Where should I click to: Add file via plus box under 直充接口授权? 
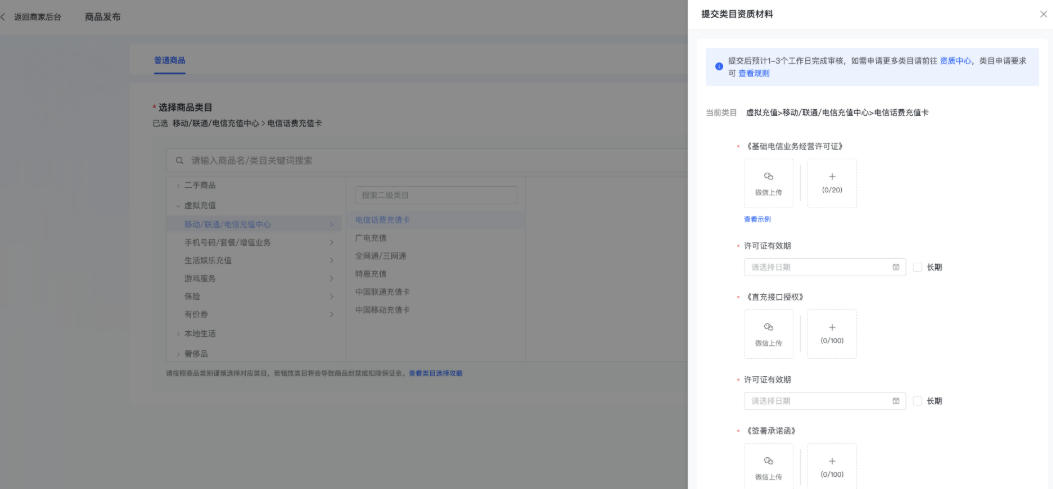pos(832,334)
